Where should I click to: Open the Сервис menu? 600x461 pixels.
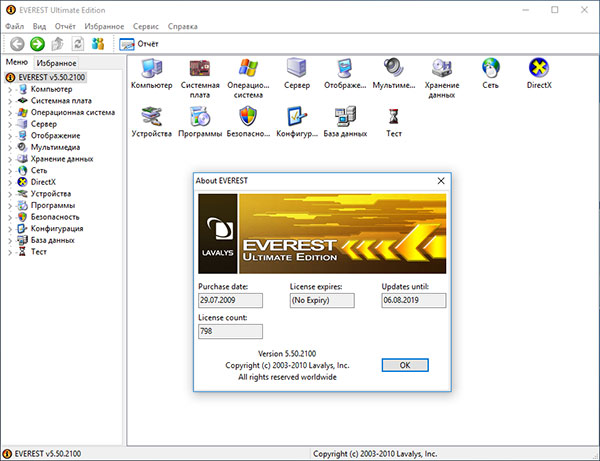pyautogui.click(x=146, y=26)
